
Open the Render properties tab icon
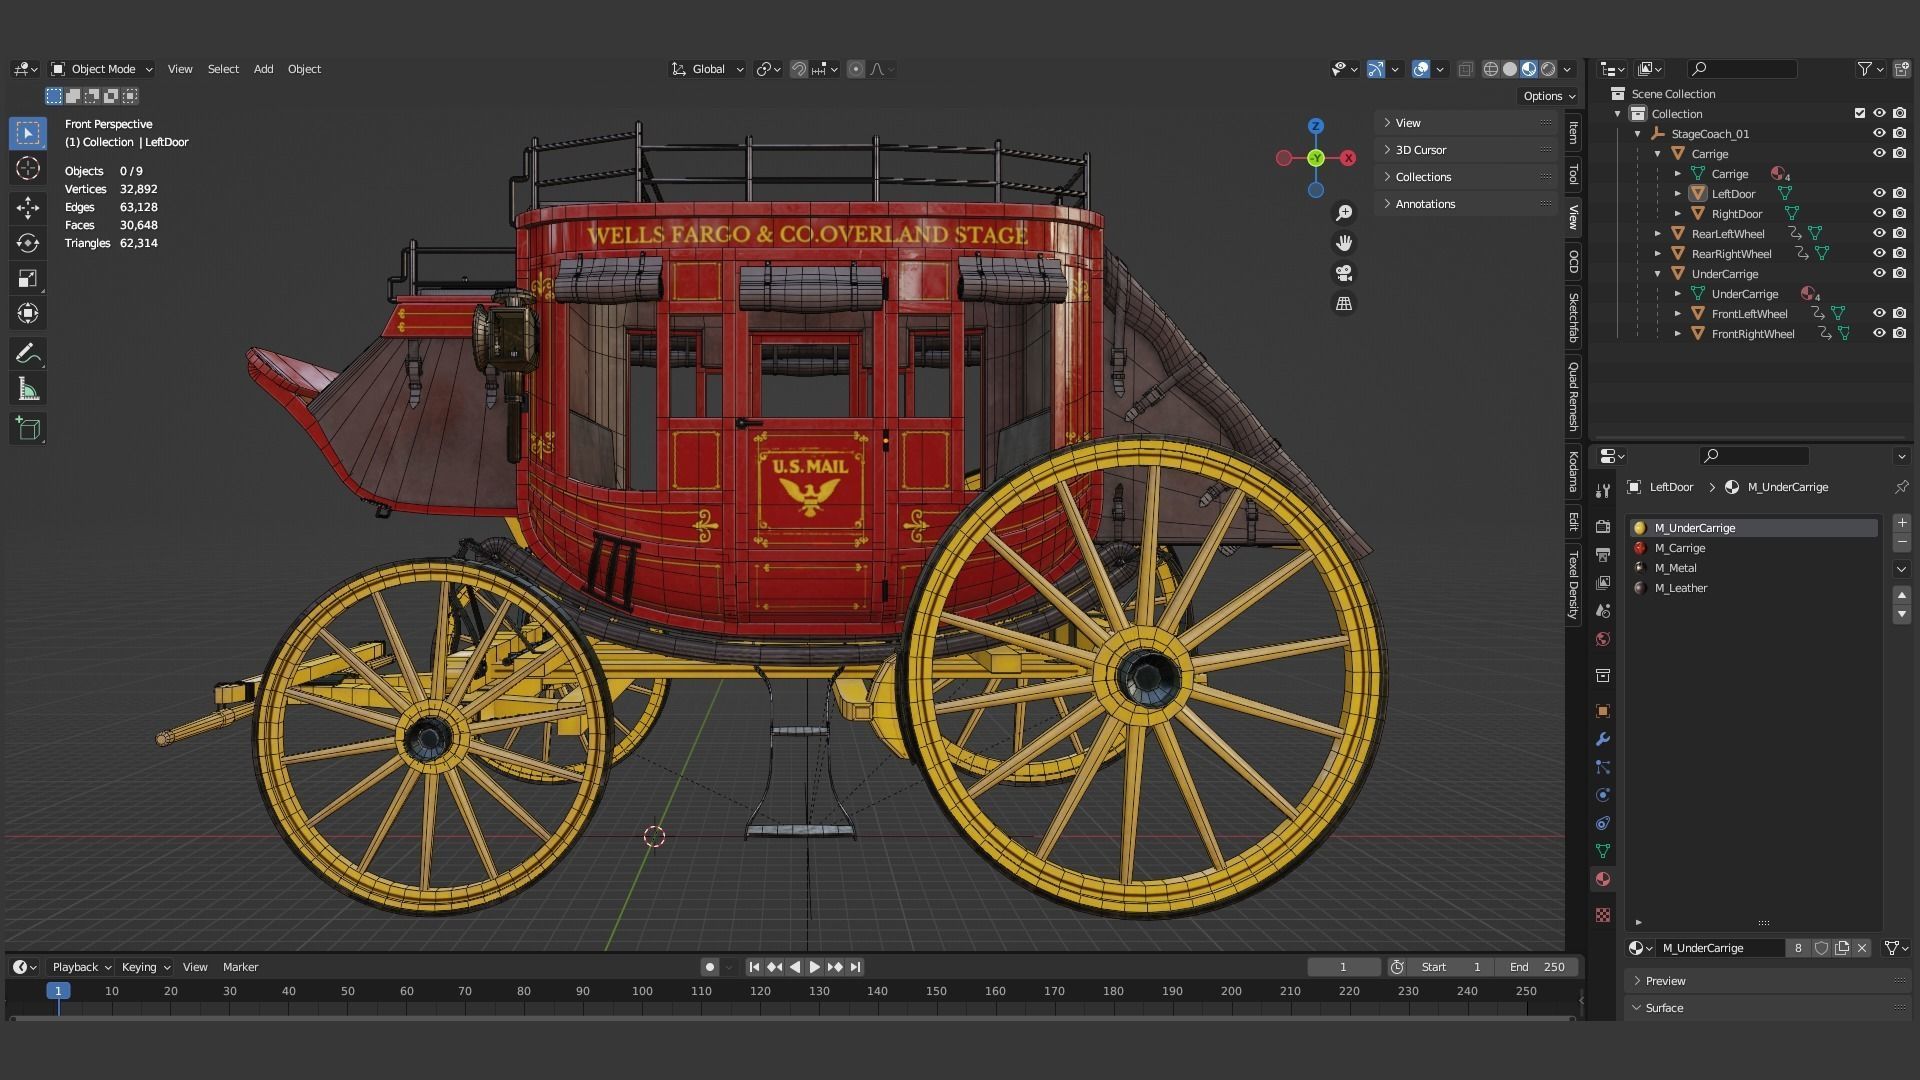pyautogui.click(x=1603, y=526)
